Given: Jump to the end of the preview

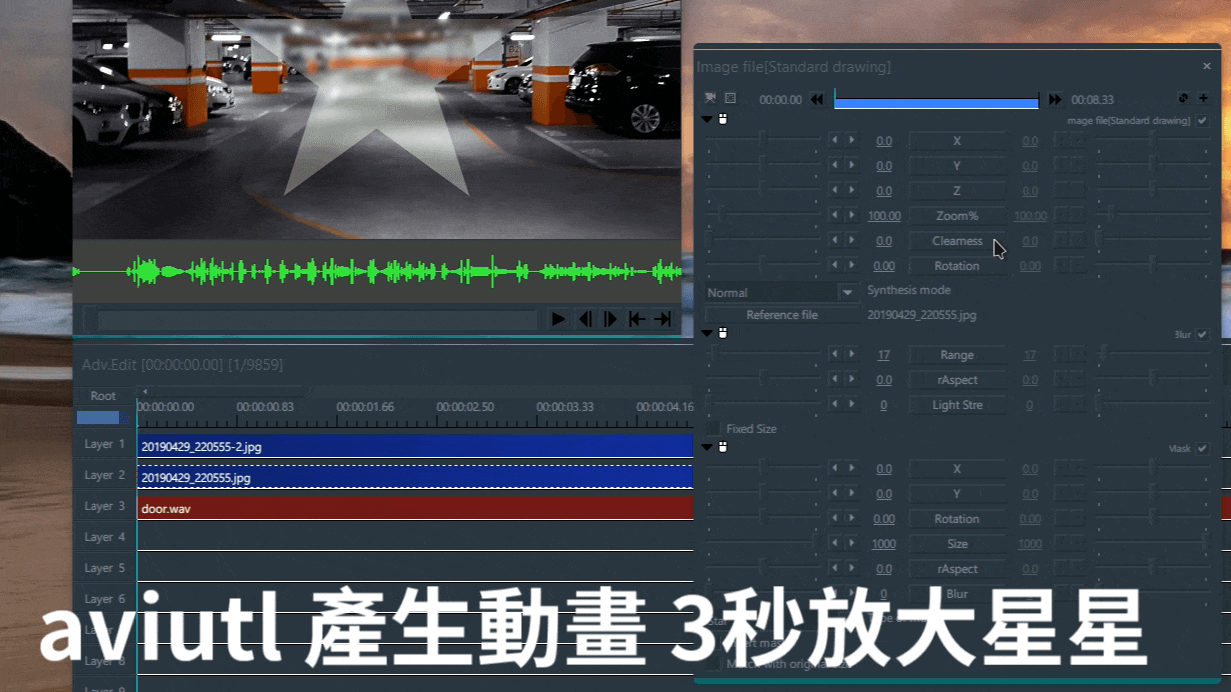Looking at the screenshot, I should pyautogui.click(x=662, y=319).
